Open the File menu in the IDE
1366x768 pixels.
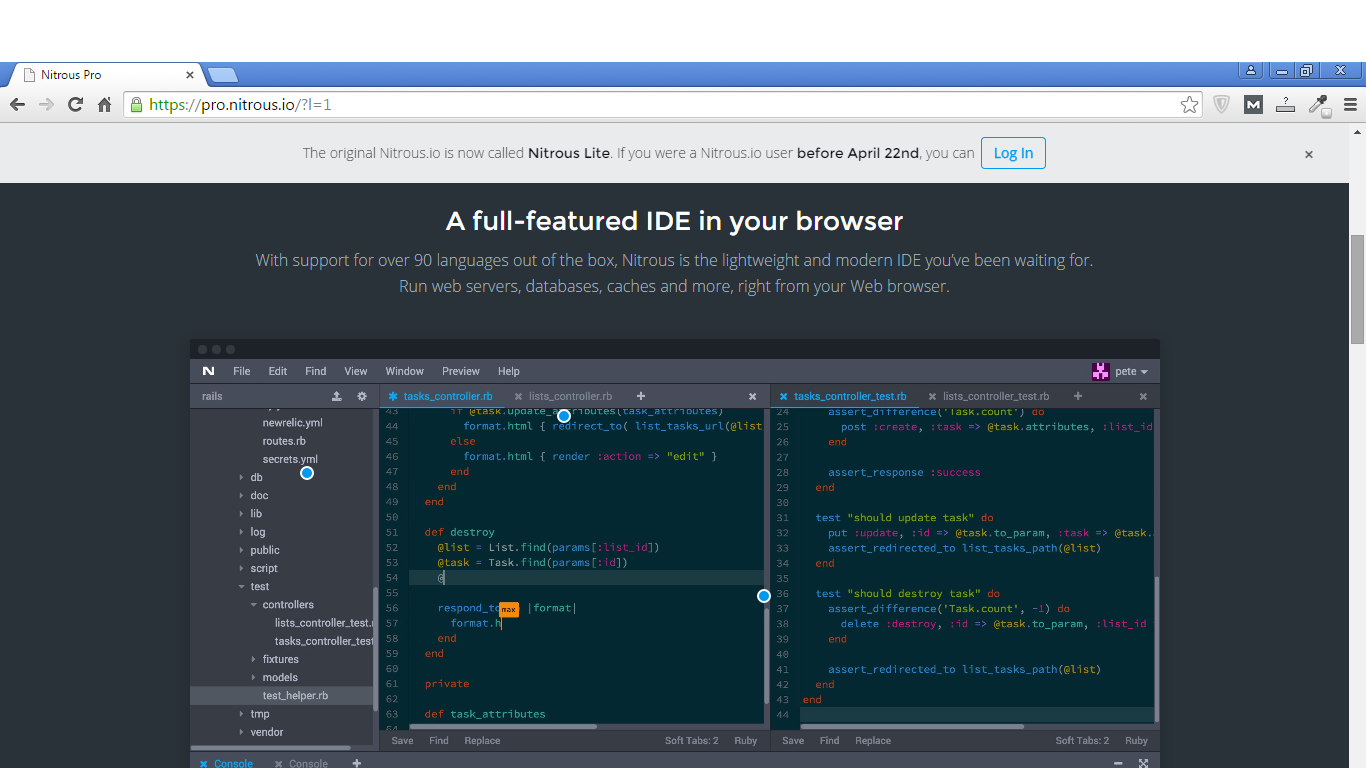tap(242, 371)
